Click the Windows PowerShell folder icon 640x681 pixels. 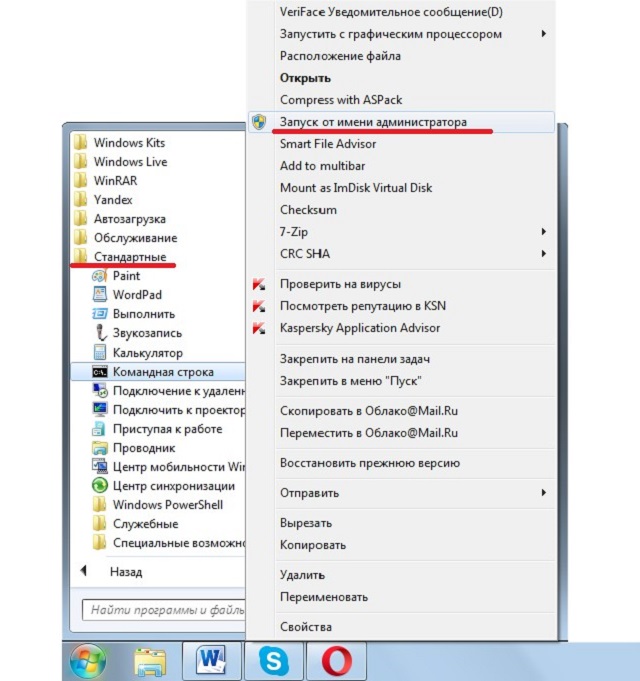tap(99, 505)
